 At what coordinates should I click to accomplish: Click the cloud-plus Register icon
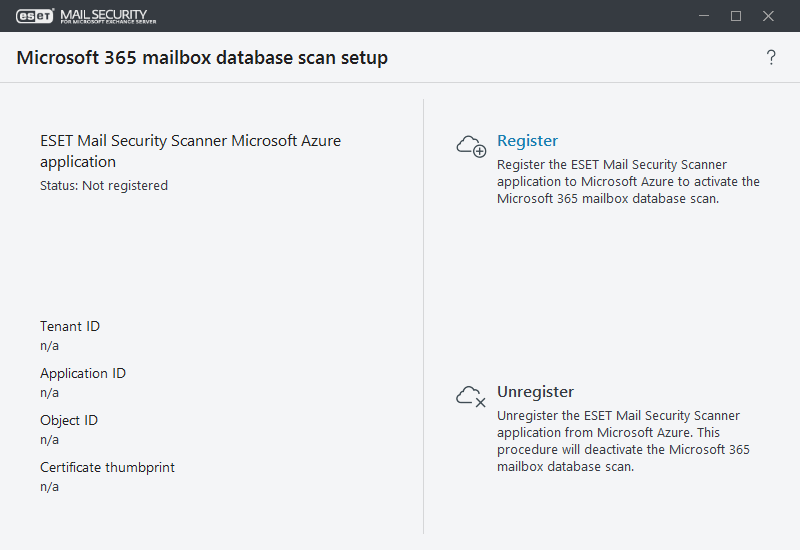[470, 146]
